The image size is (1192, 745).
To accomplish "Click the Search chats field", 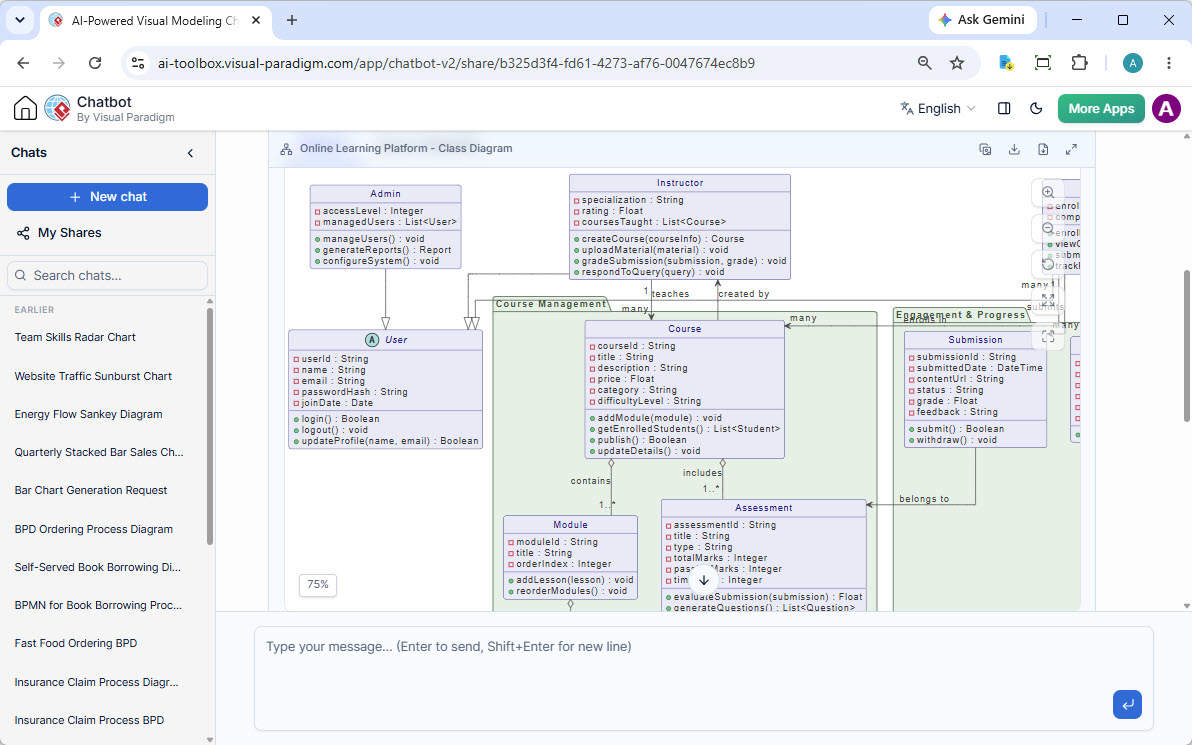I will [107, 275].
